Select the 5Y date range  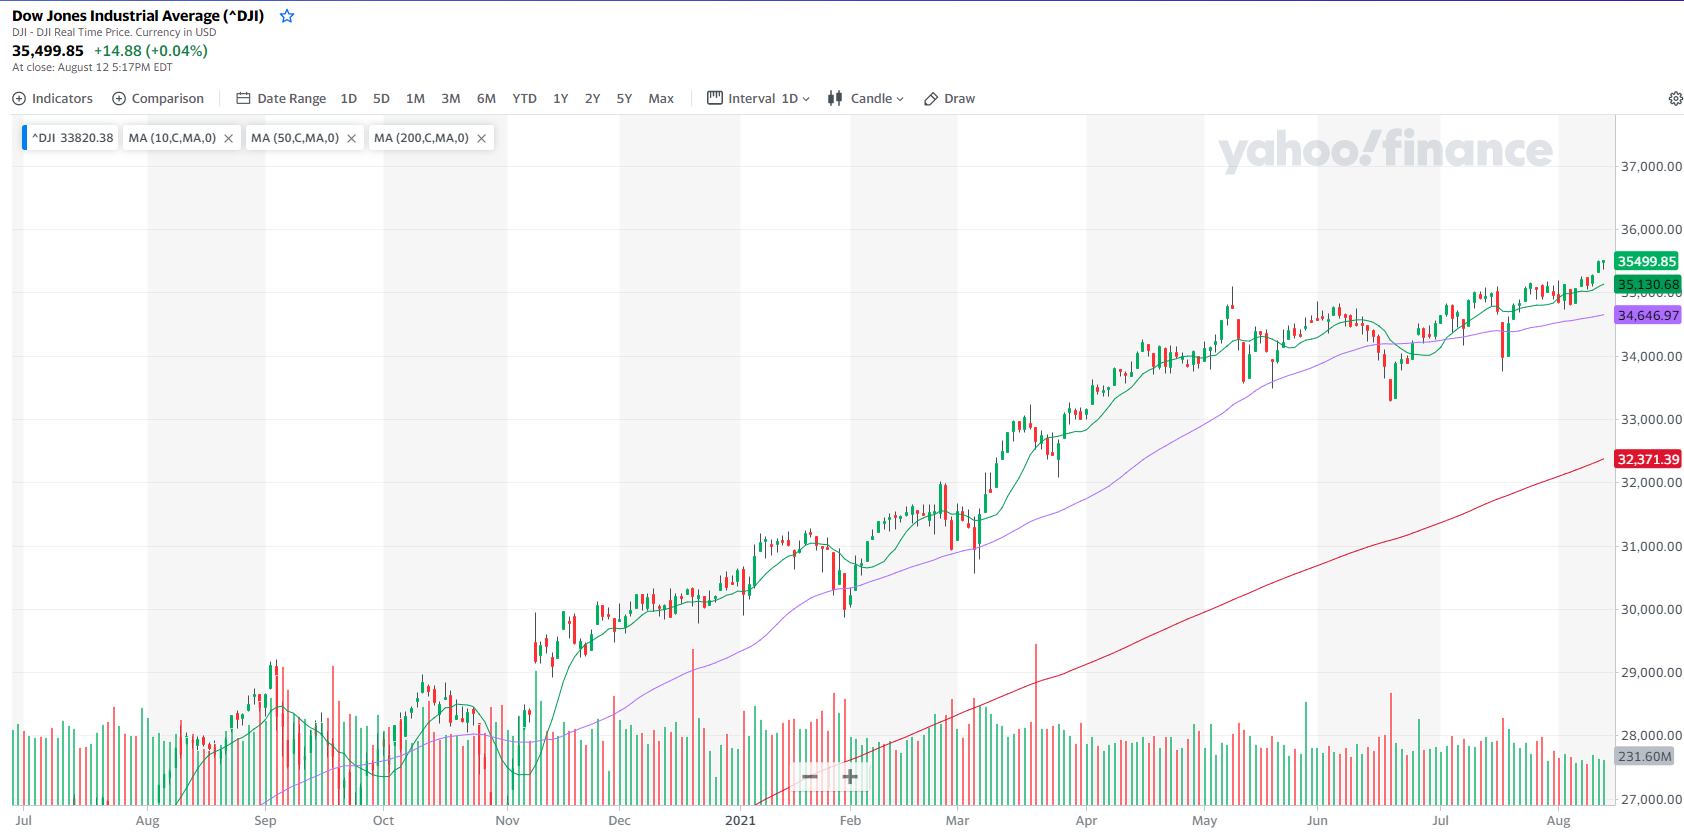(x=624, y=98)
